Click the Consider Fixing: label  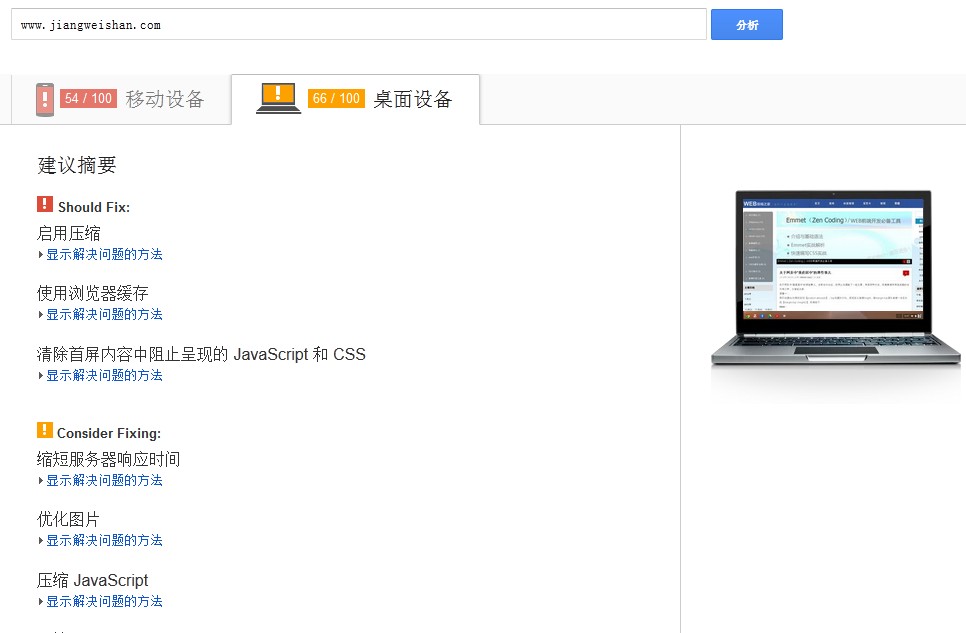pyautogui.click(x=109, y=433)
